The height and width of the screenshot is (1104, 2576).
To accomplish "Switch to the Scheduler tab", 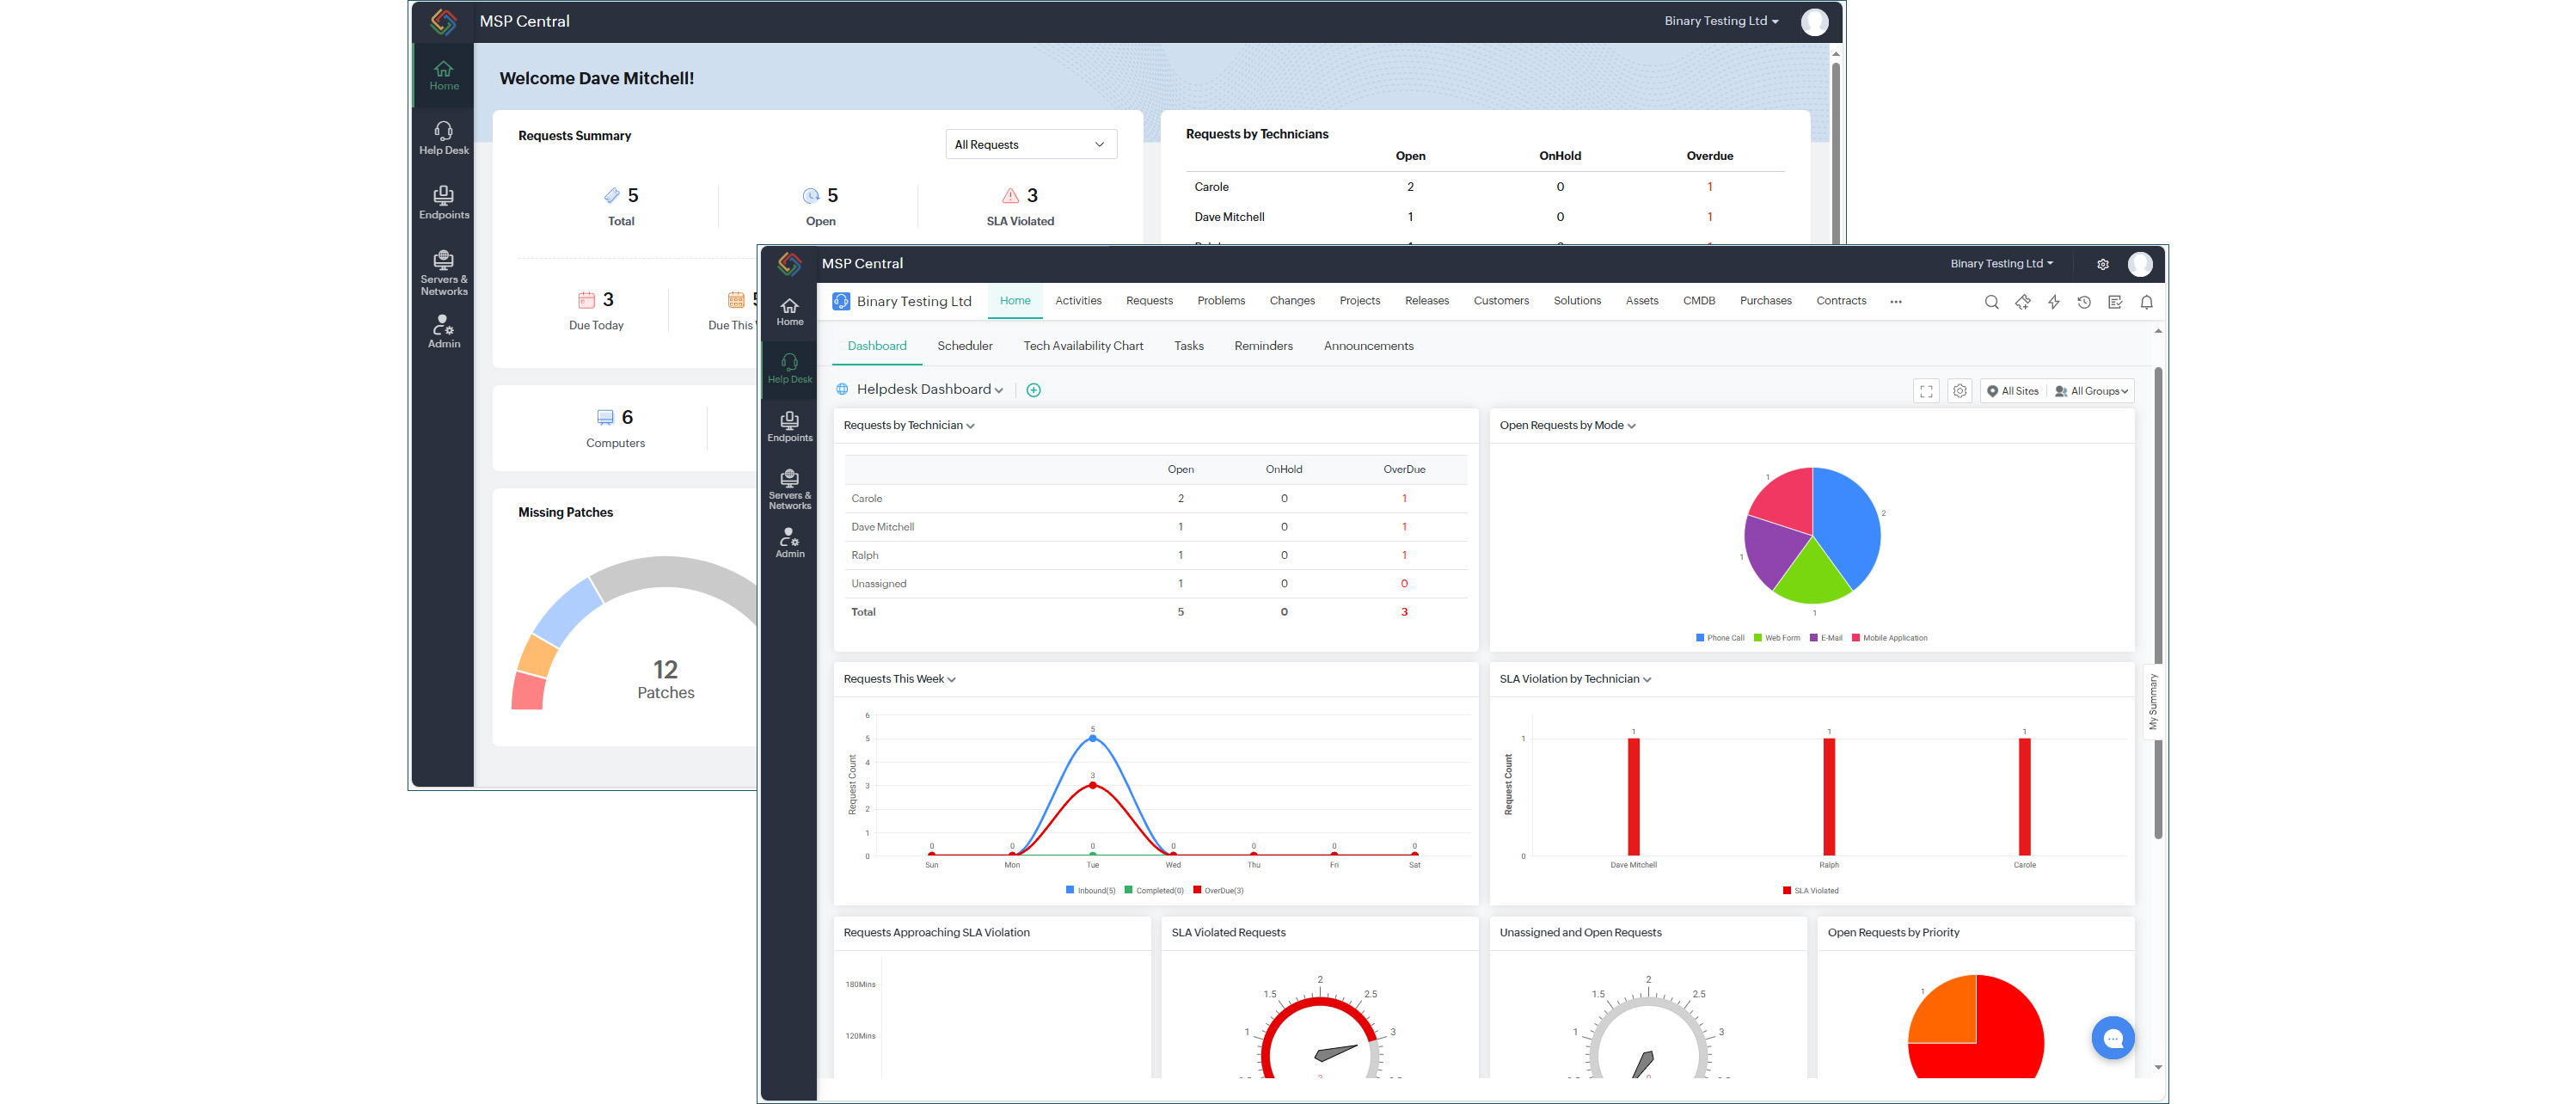I will [964, 346].
